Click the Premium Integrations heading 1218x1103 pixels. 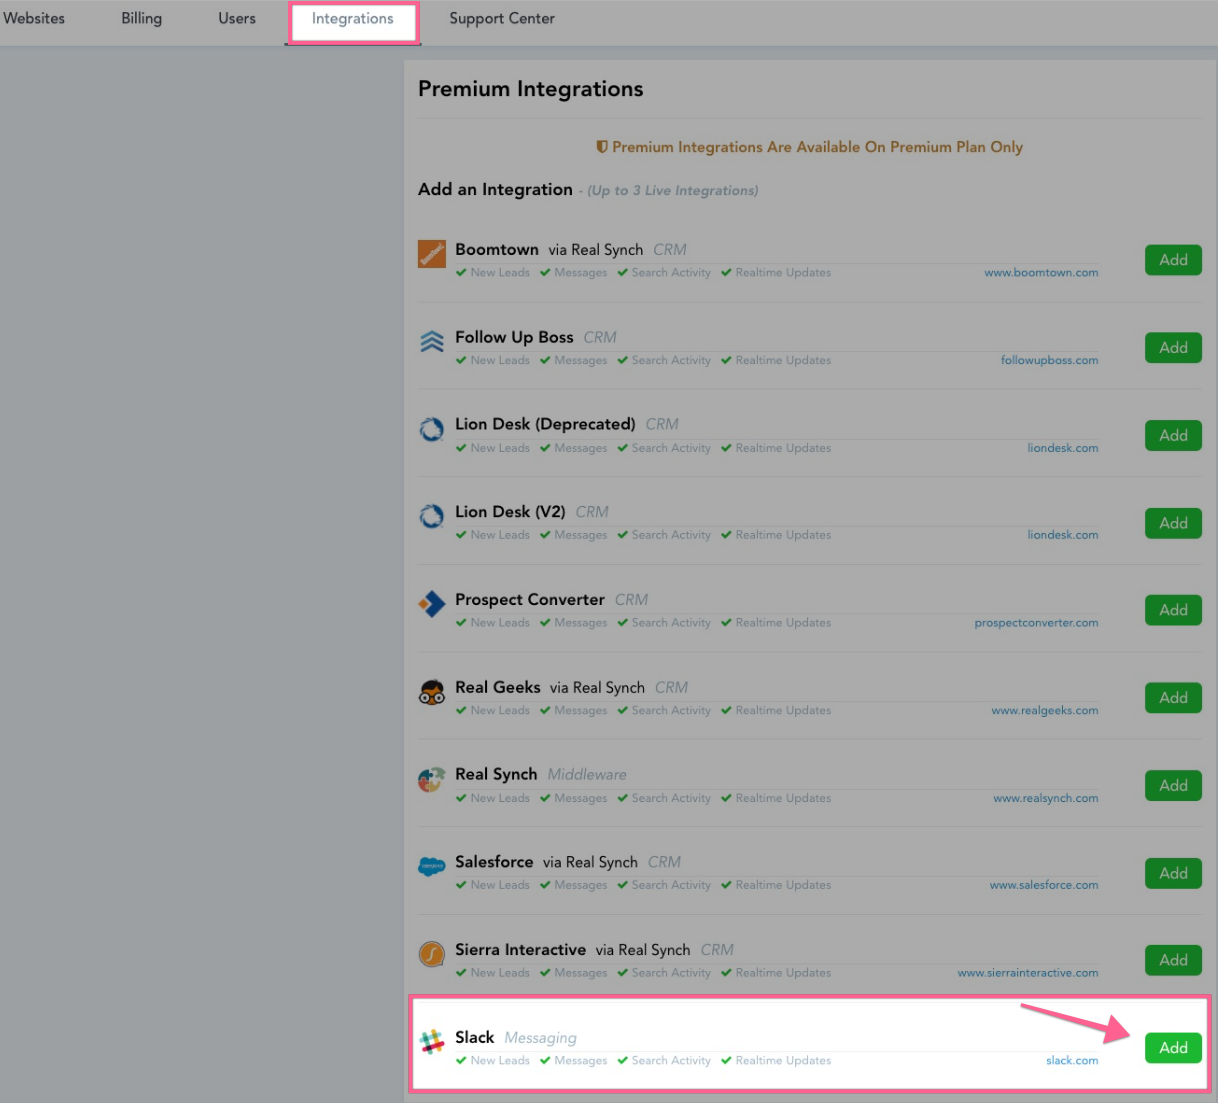coord(531,89)
